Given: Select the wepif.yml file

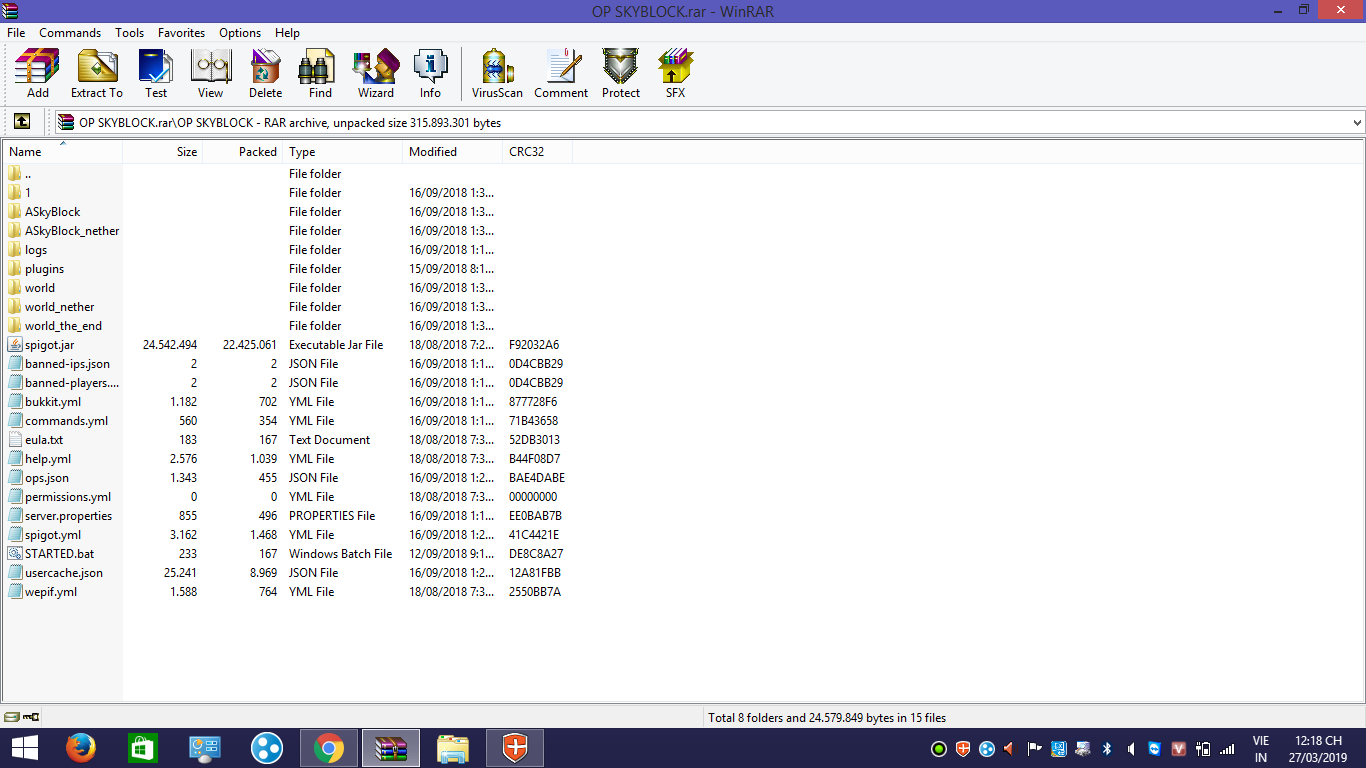Looking at the screenshot, I should point(51,592).
